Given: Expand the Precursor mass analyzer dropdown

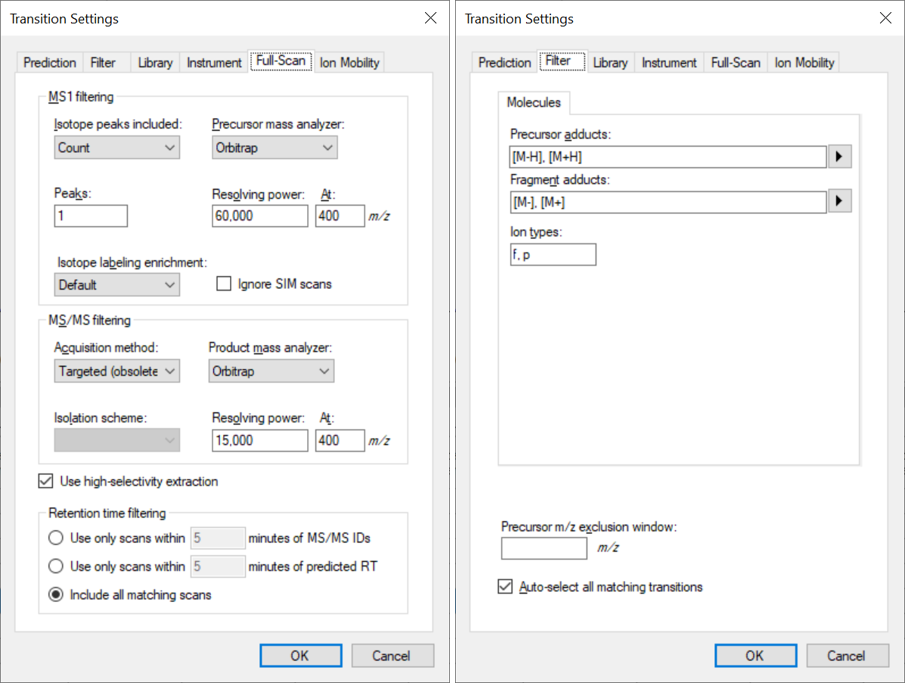Looking at the screenshot, I should 274,147.
